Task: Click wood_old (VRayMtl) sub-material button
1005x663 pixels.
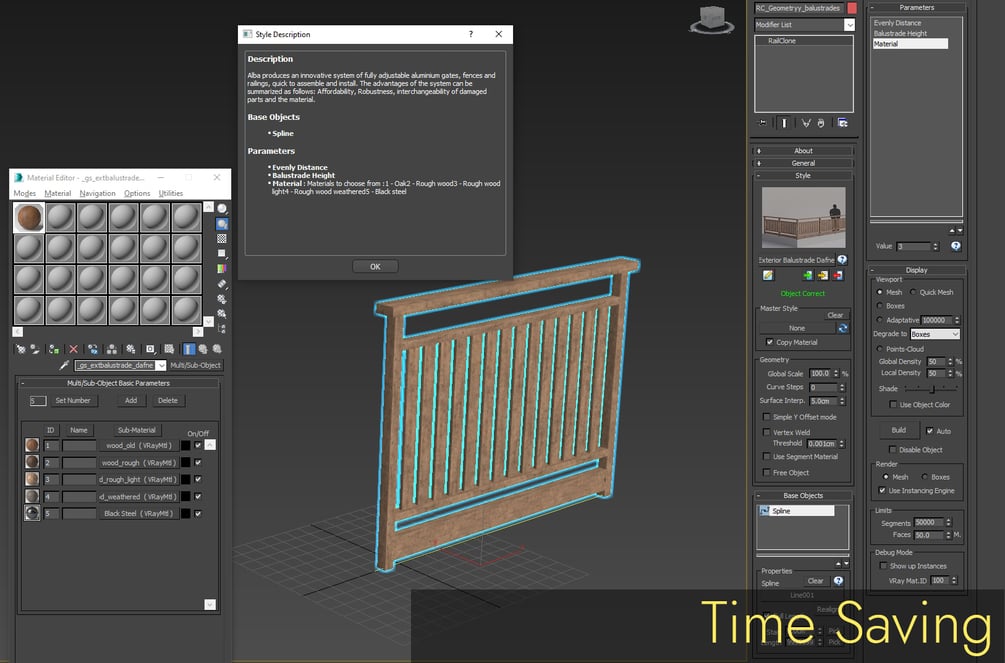Action: point(138,445)
